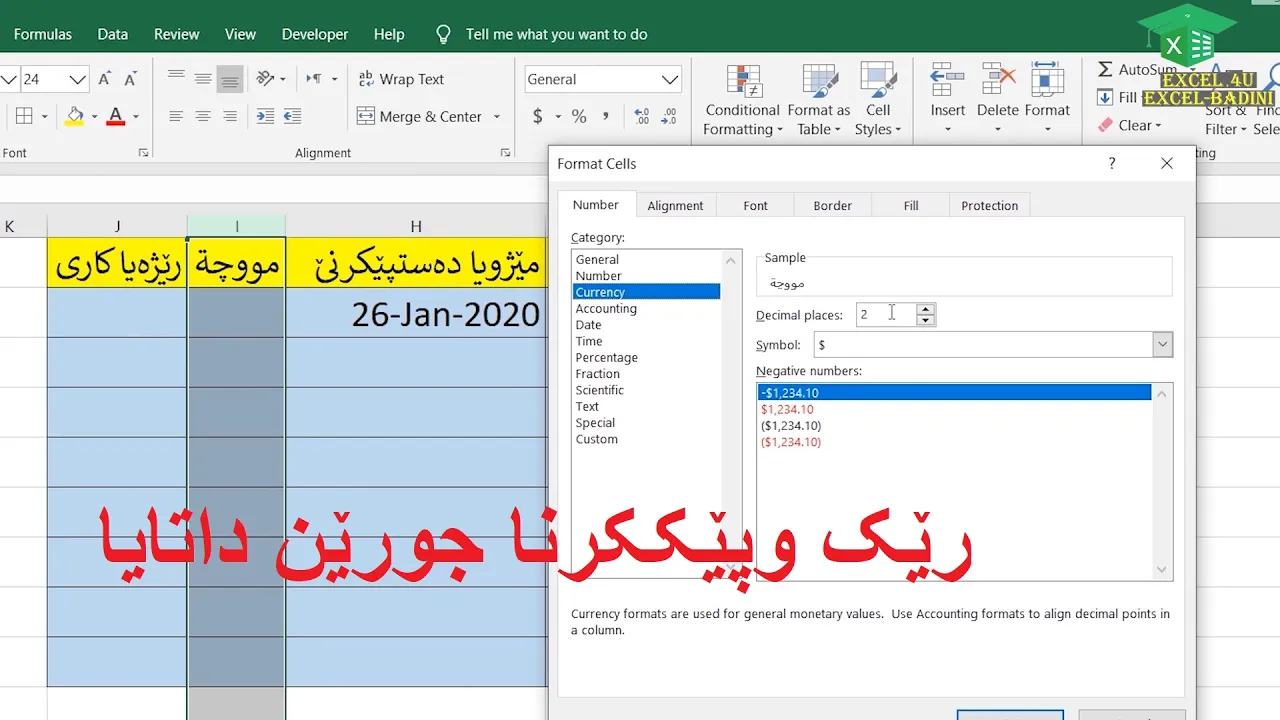Expand the Fill Color dropdown arrow

coord(93,116)
